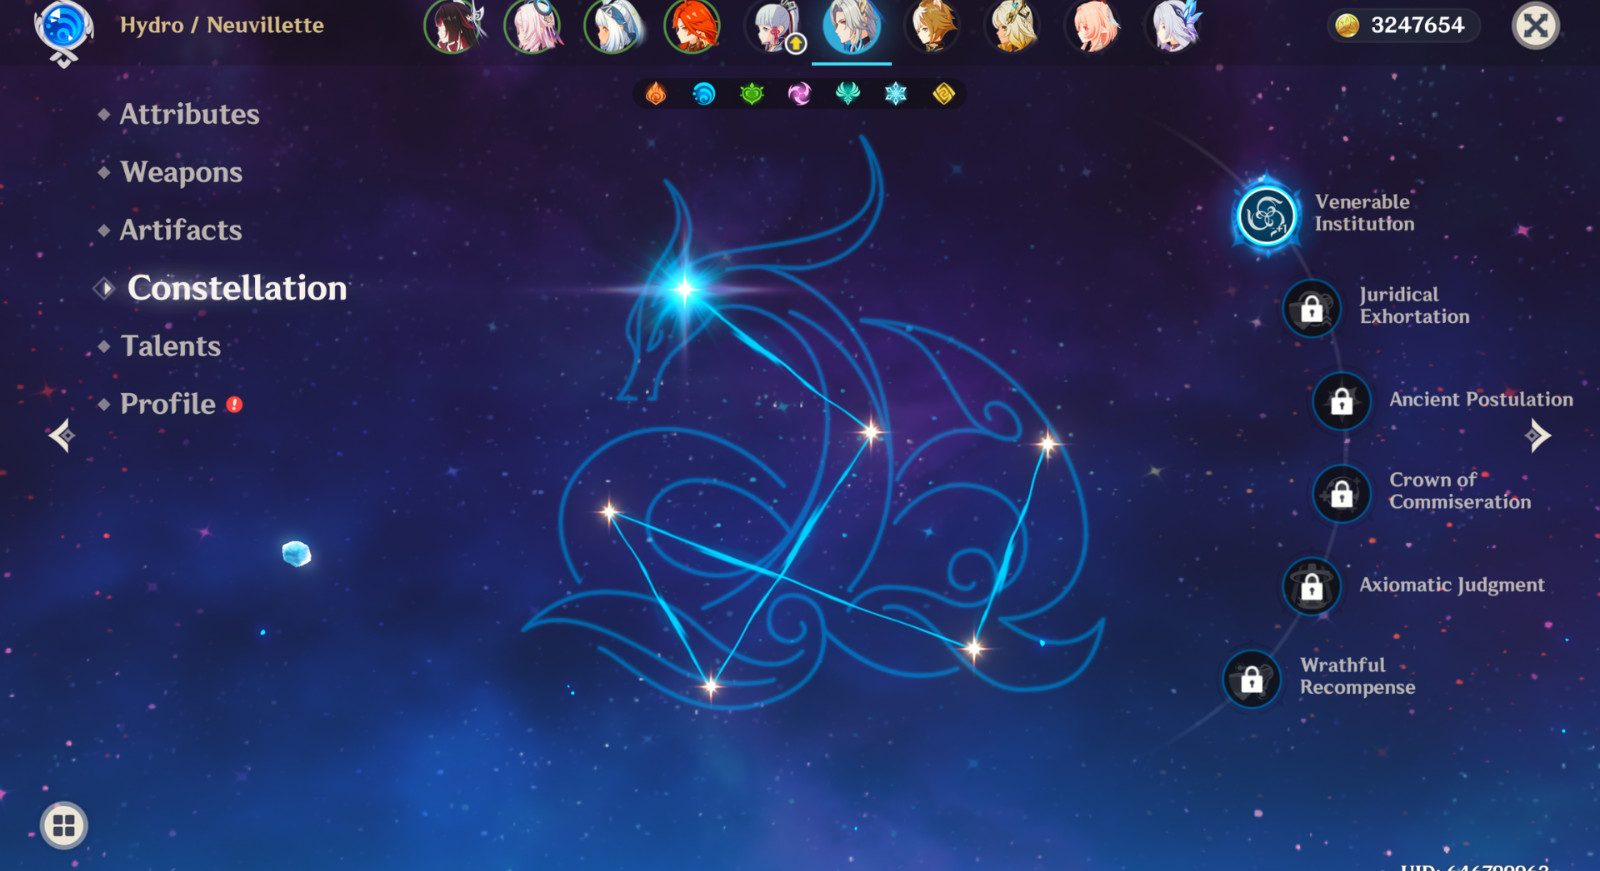Click the locked Juridical Exhortation node
Viewport: 1600px width, 871px height.
point(1311,309)
